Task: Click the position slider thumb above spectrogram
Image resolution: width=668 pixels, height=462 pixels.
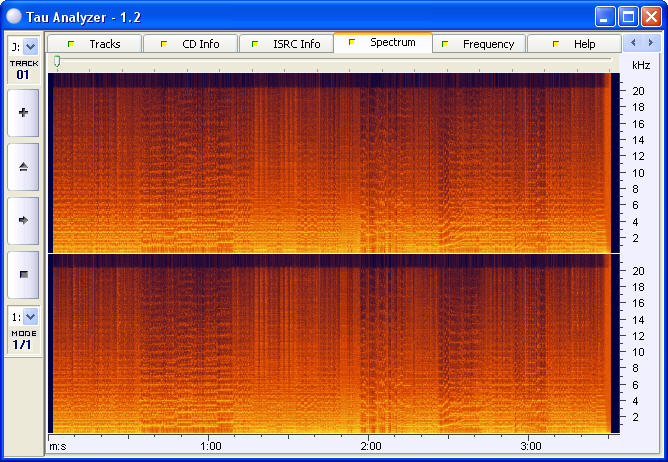Action: tap(57, 62)
